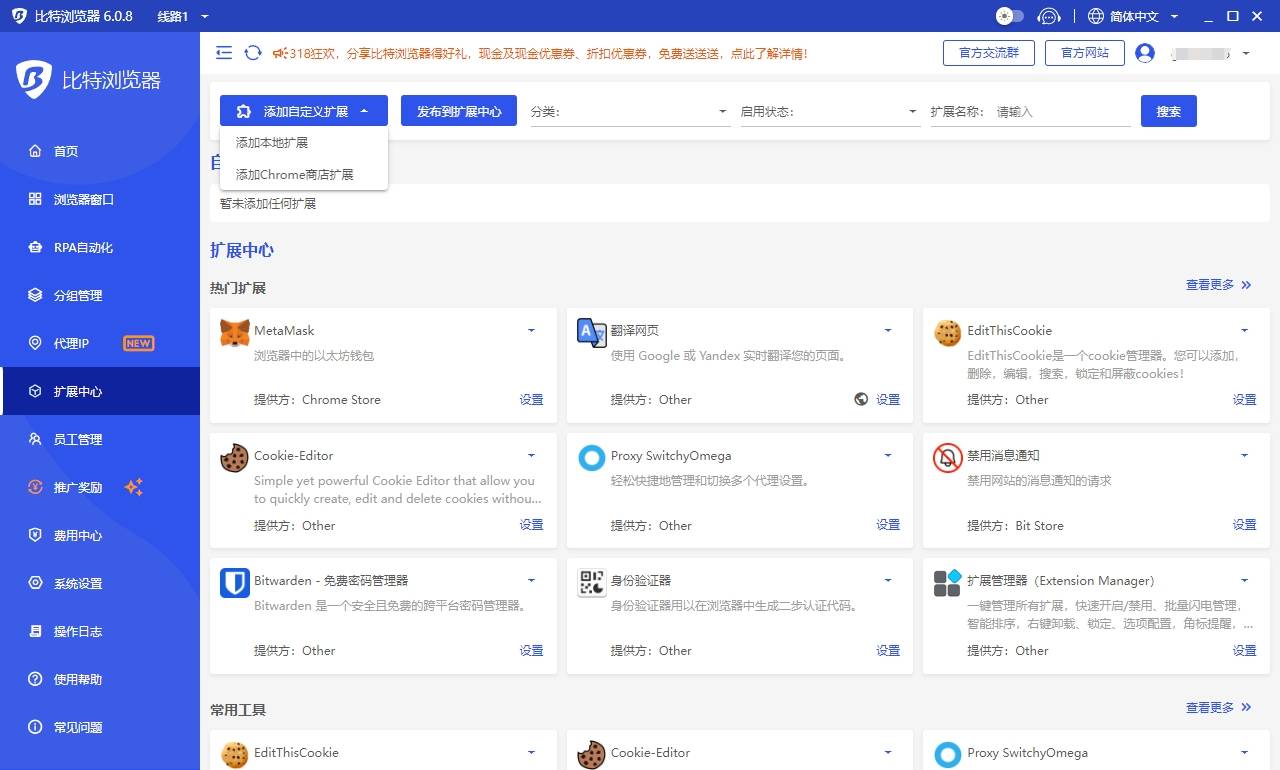Select 添加Chrome商店扩展 from the menu
1280x770 pixels.
coord(293,174)
